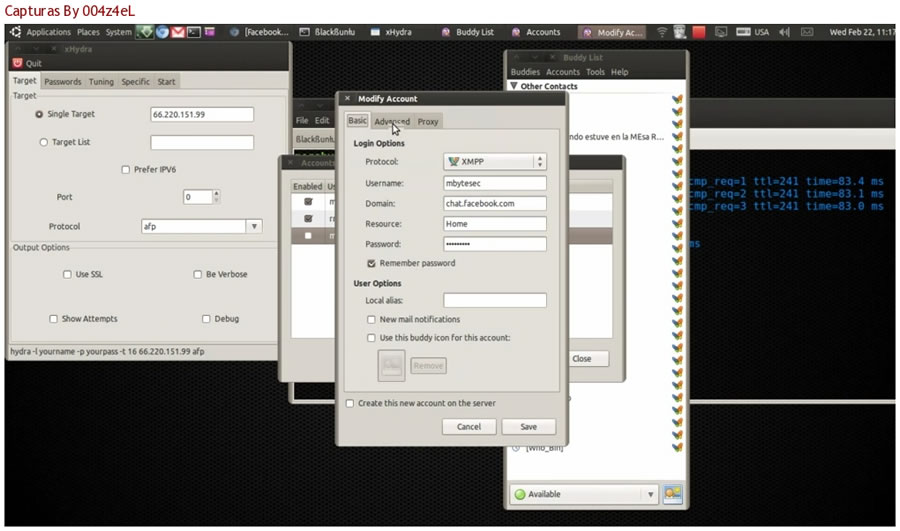The image size is (900, 531).
Task: Switch to xHydra taskbar entry
Action: click(x=391, y=32)
